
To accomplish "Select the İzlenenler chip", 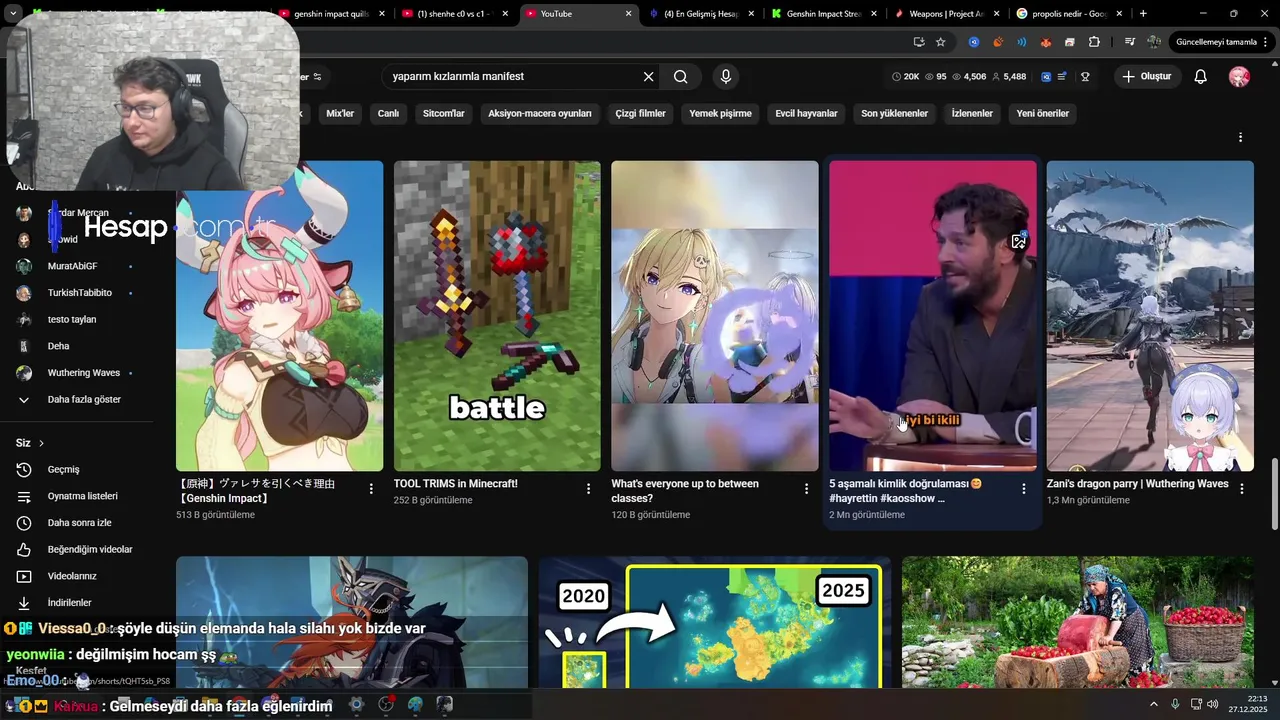I will [972, 113].
